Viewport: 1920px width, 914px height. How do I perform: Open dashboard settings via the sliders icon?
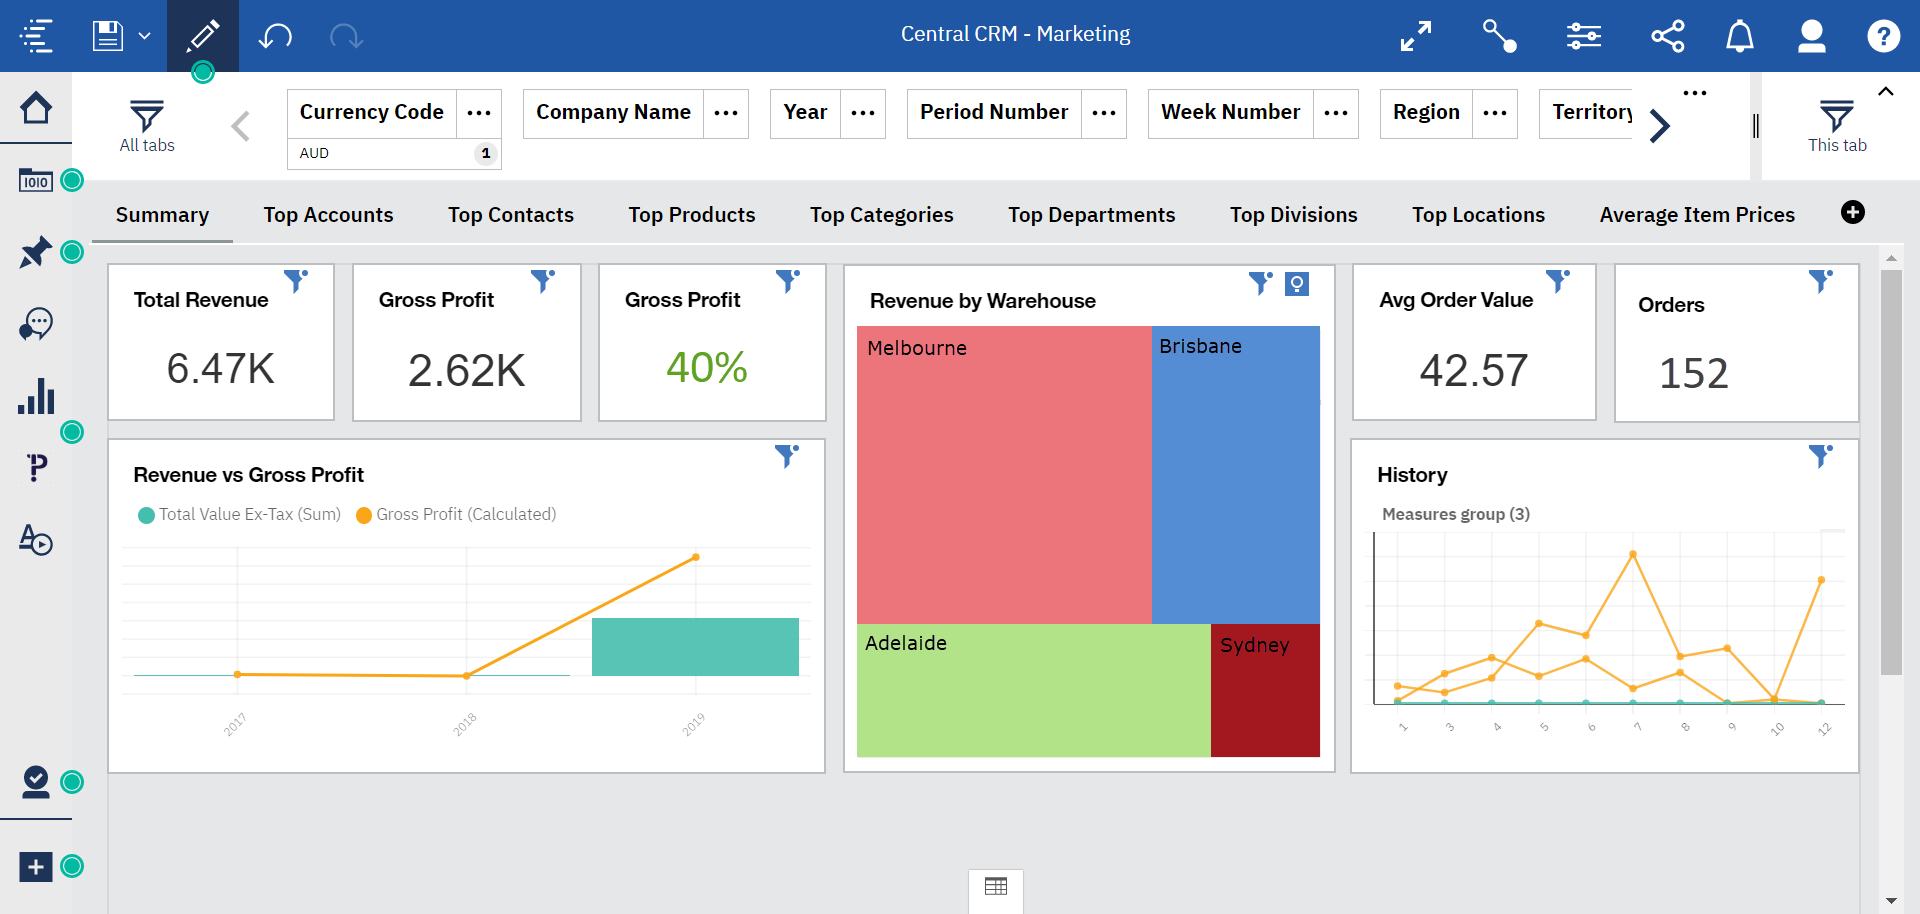pos(1583,35)
